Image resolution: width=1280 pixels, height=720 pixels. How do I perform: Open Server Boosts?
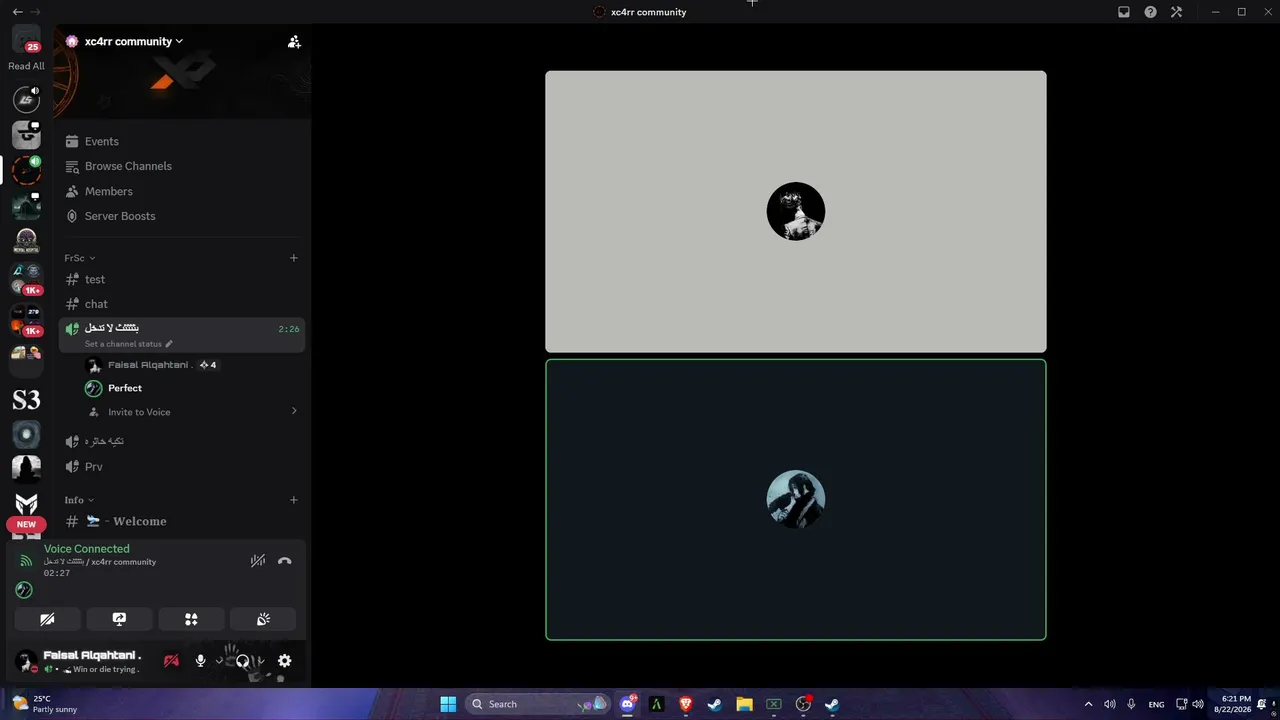pos(119,216)
